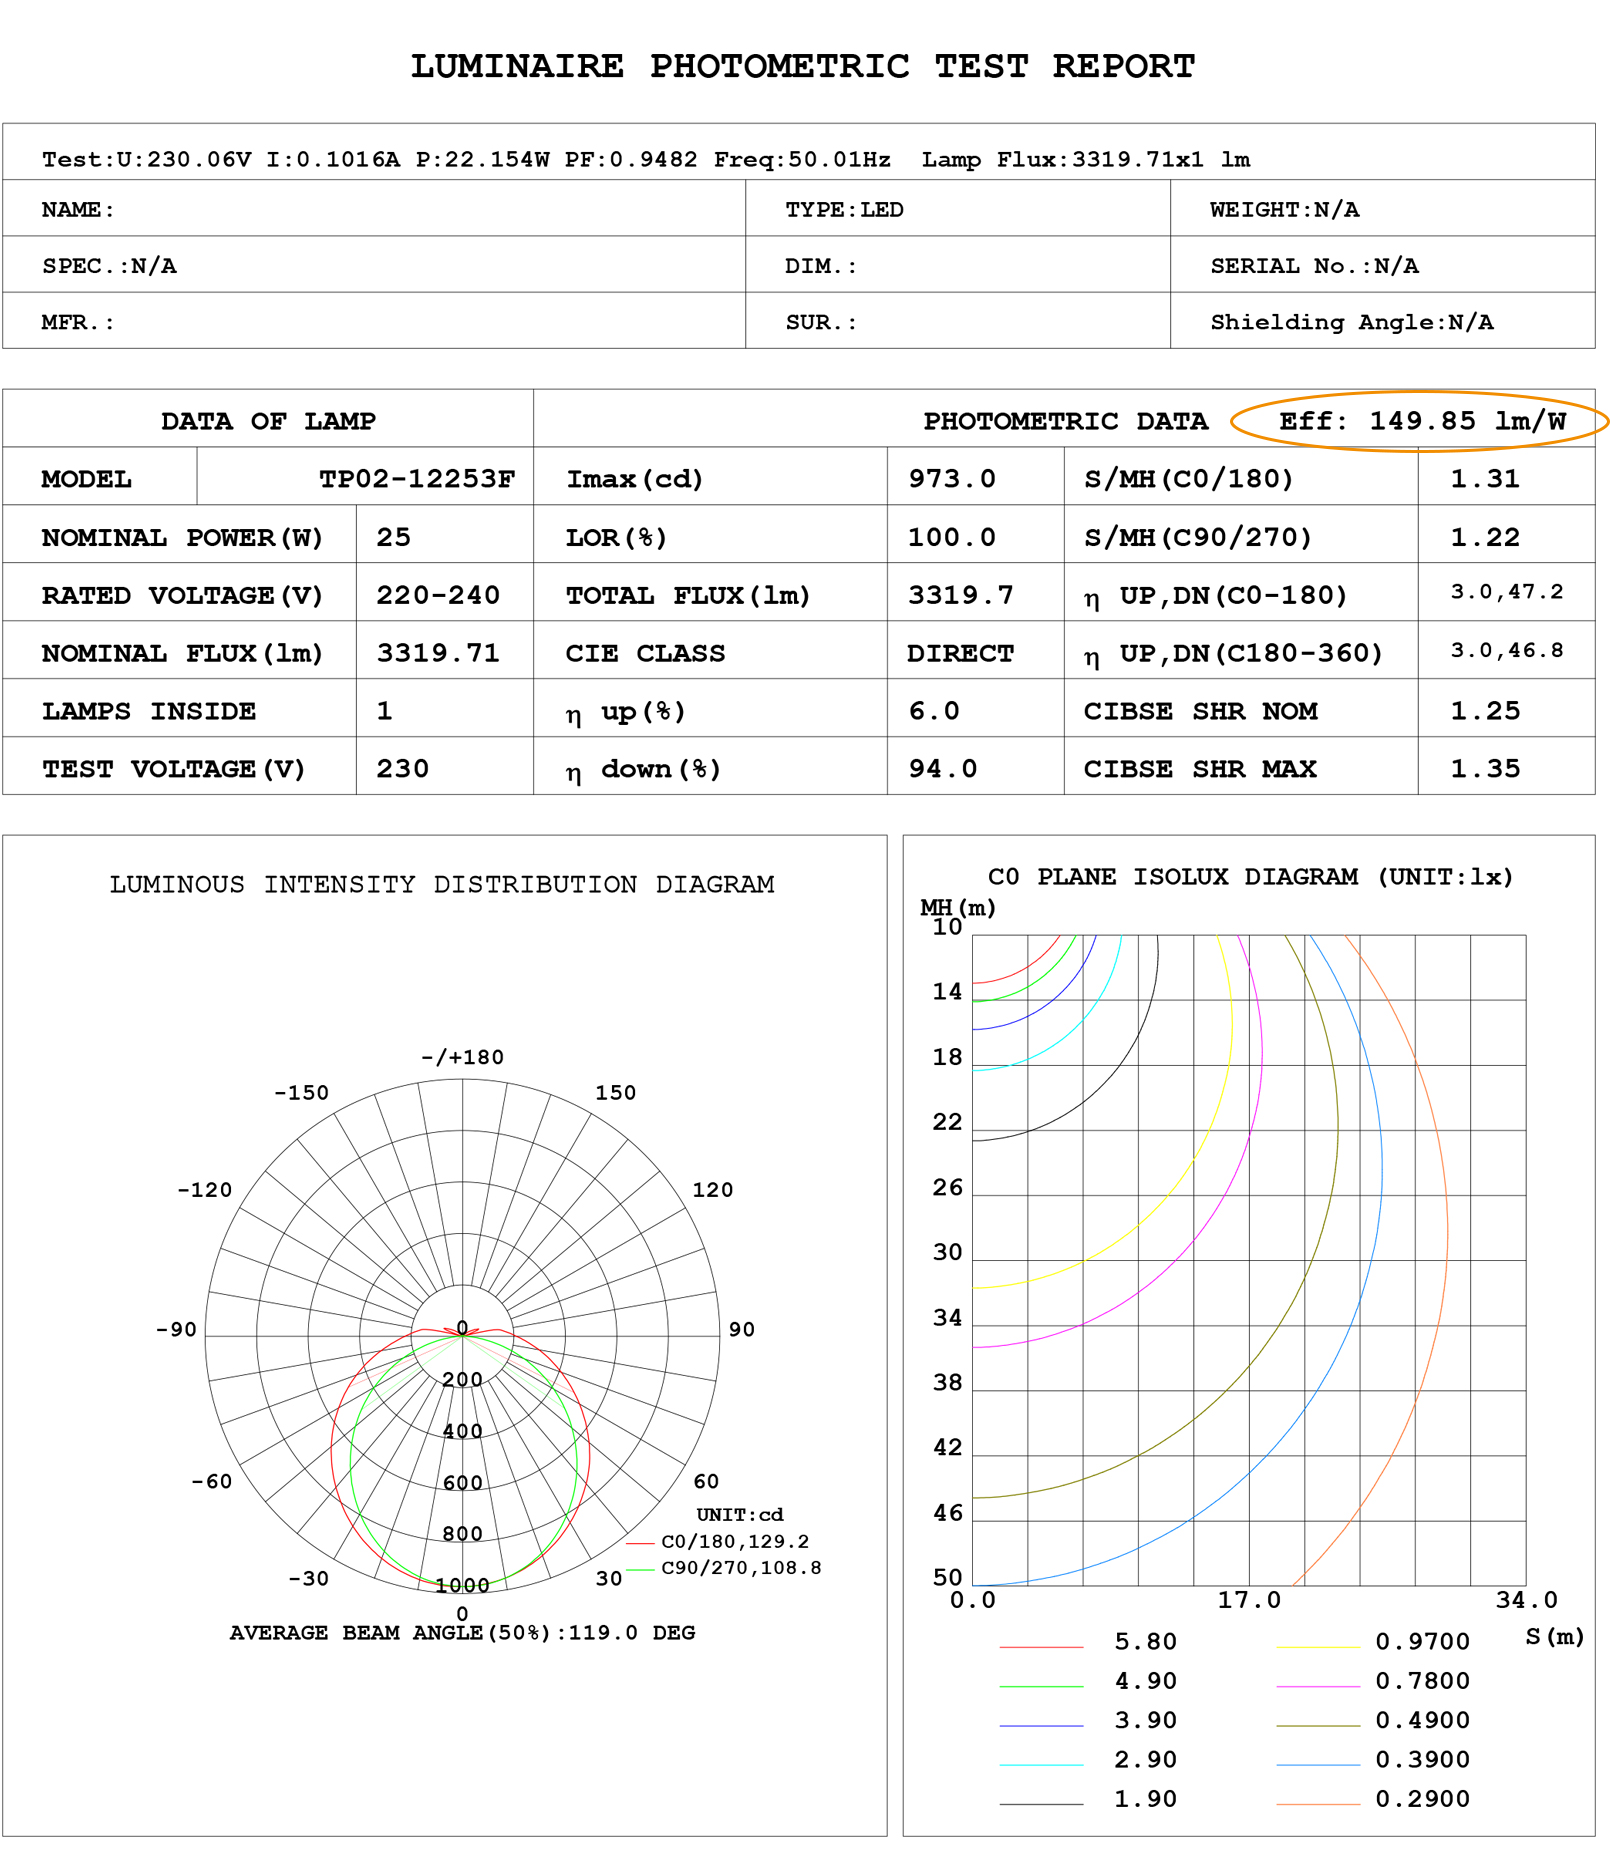Click the nominal power value 25
Viewport: 1610px width, 1856px height.
(x=393, y=537)
